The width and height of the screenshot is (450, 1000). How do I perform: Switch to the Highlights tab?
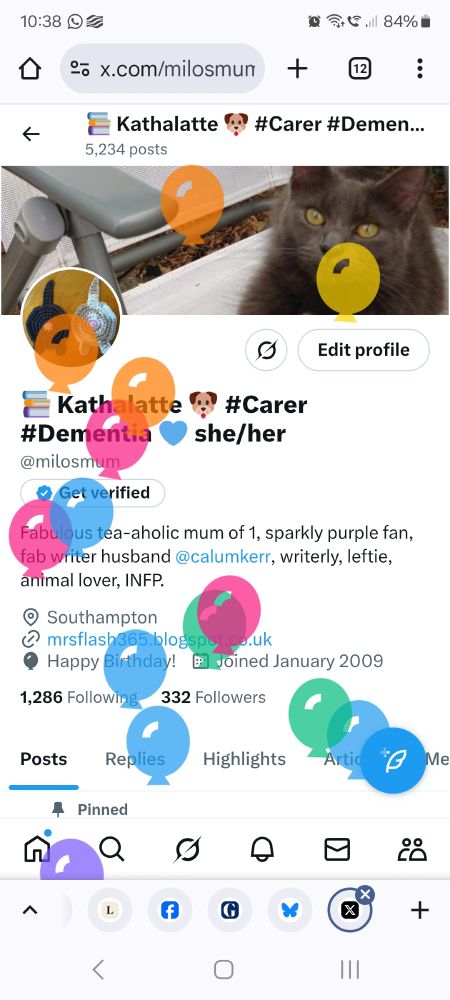(244, 759)
